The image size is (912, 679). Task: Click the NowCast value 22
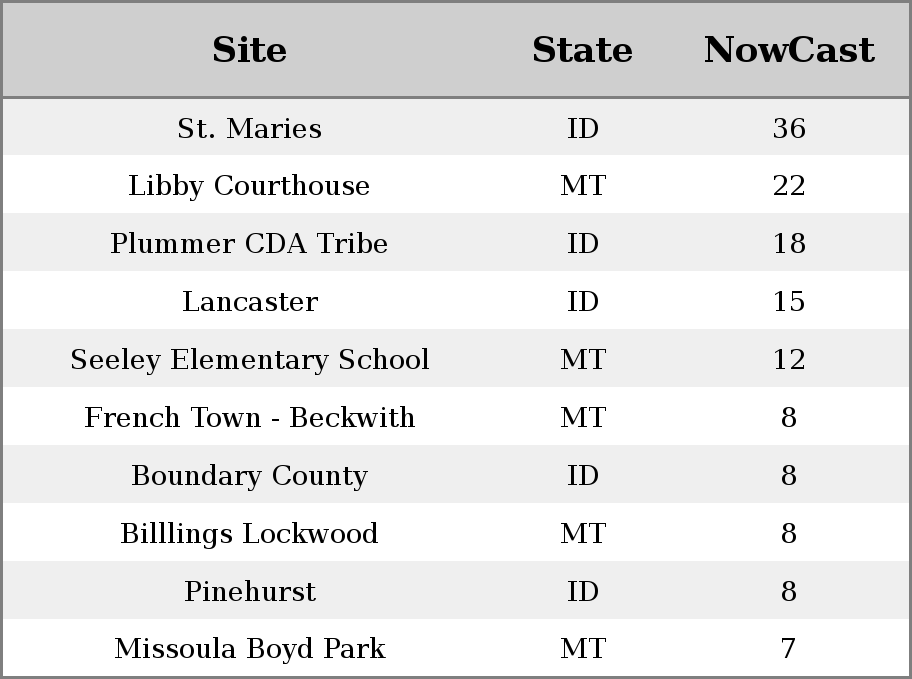pos(789,186)
